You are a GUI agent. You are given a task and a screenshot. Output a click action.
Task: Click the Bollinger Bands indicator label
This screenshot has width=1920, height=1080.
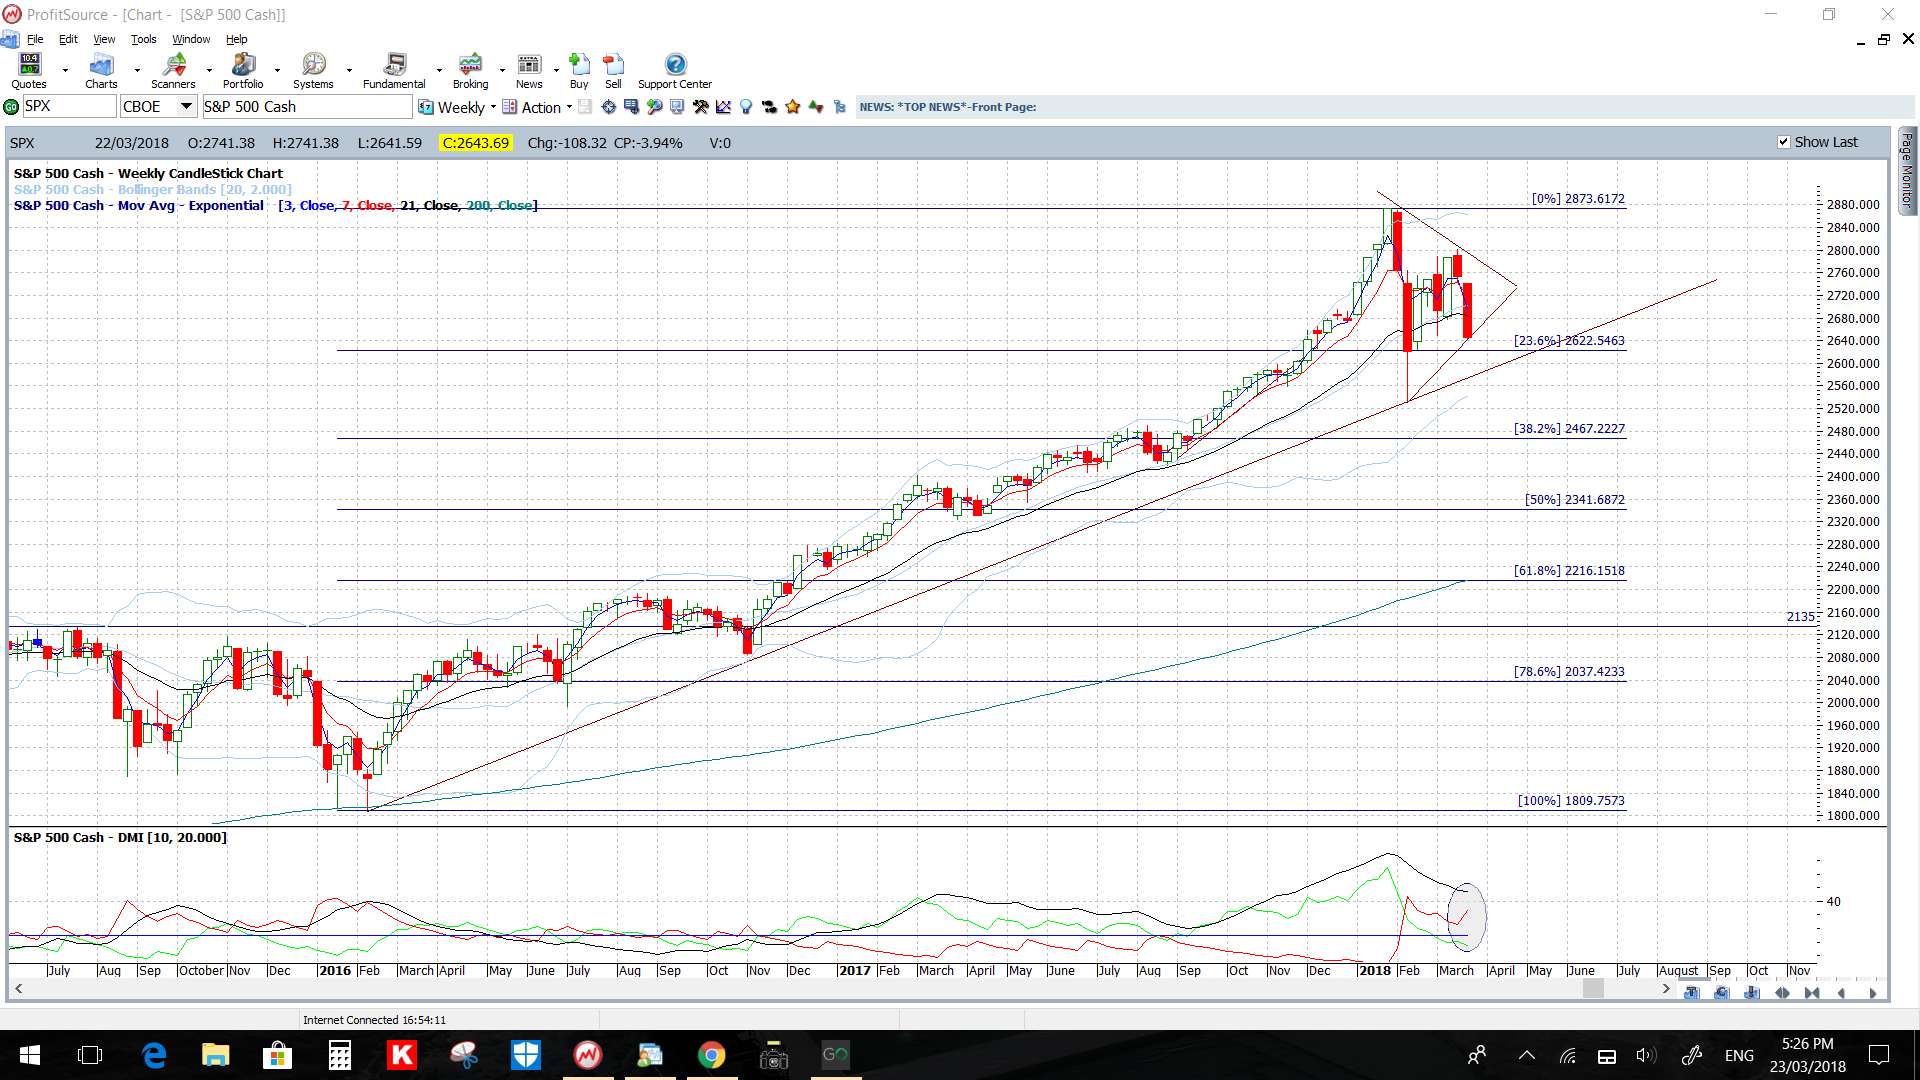(x=153, y=189)
